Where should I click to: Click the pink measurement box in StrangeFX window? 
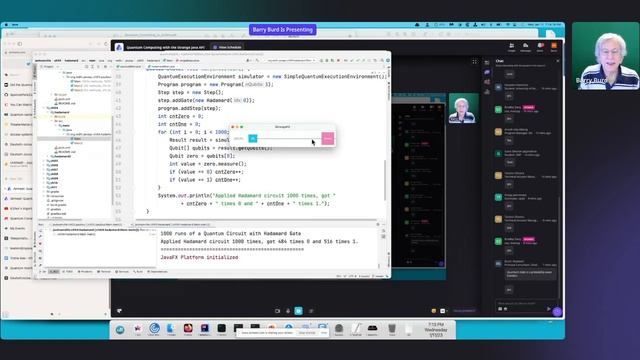328,138
